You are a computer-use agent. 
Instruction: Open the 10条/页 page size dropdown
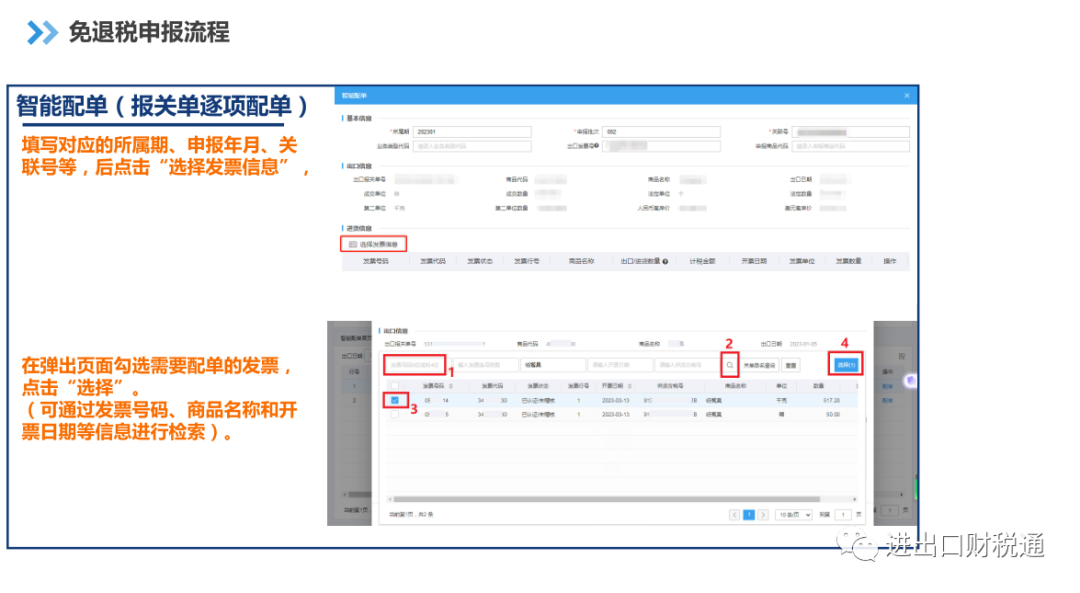coord(793,514)
